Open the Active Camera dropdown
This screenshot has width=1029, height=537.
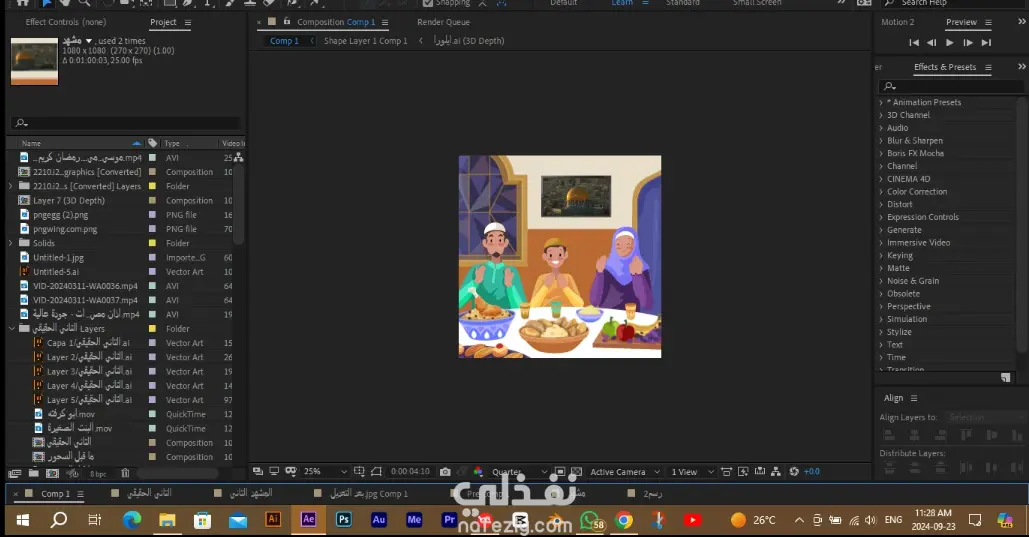625,471
